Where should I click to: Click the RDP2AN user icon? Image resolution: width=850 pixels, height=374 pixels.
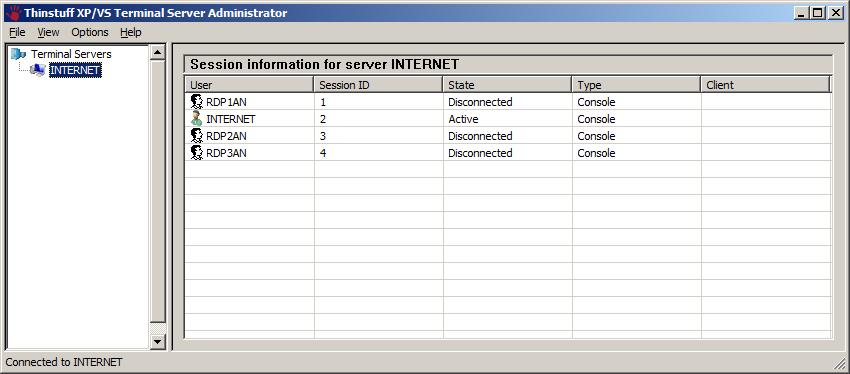(197, 136)
